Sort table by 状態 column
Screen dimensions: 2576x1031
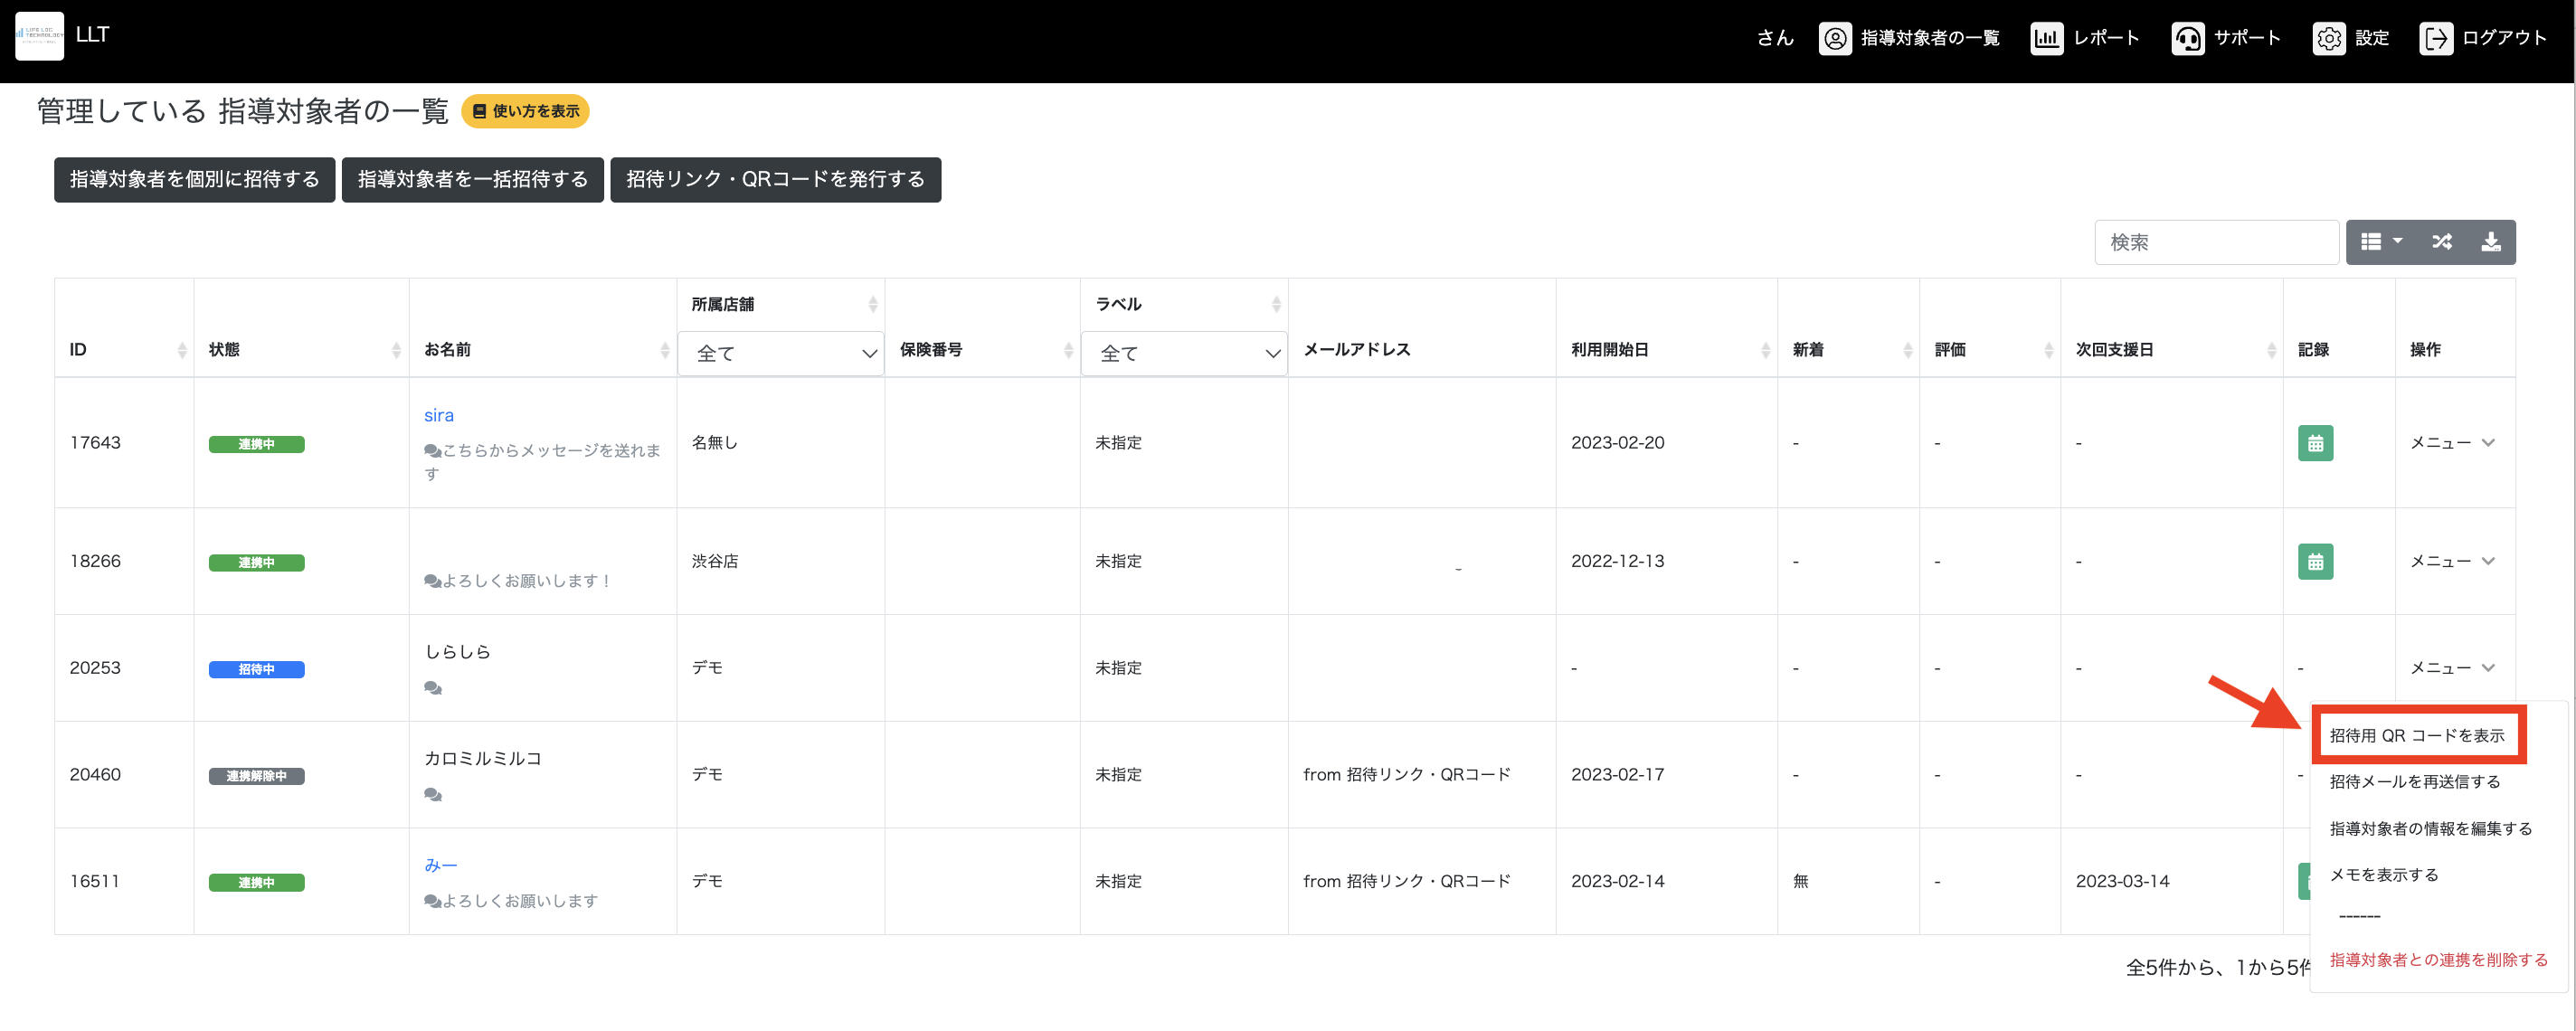[301, 349]
